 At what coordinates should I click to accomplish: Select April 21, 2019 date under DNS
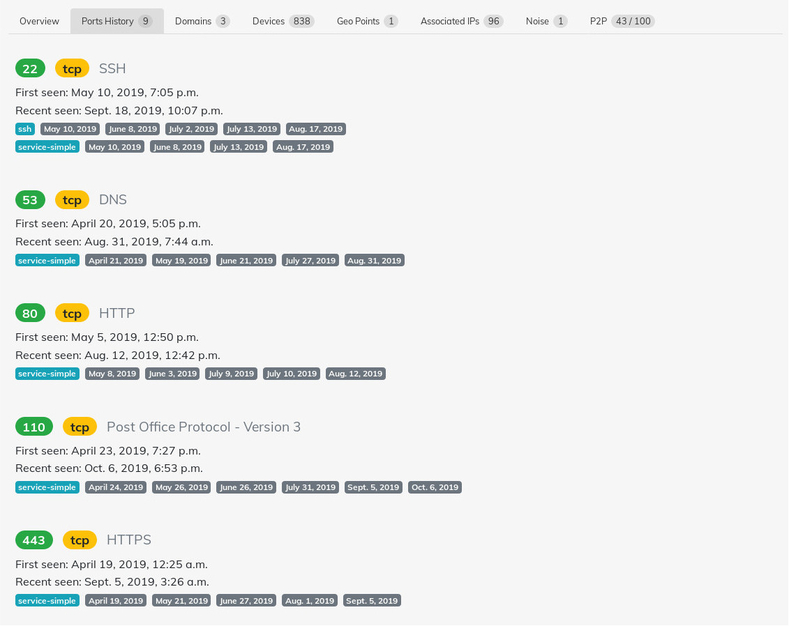116,261
